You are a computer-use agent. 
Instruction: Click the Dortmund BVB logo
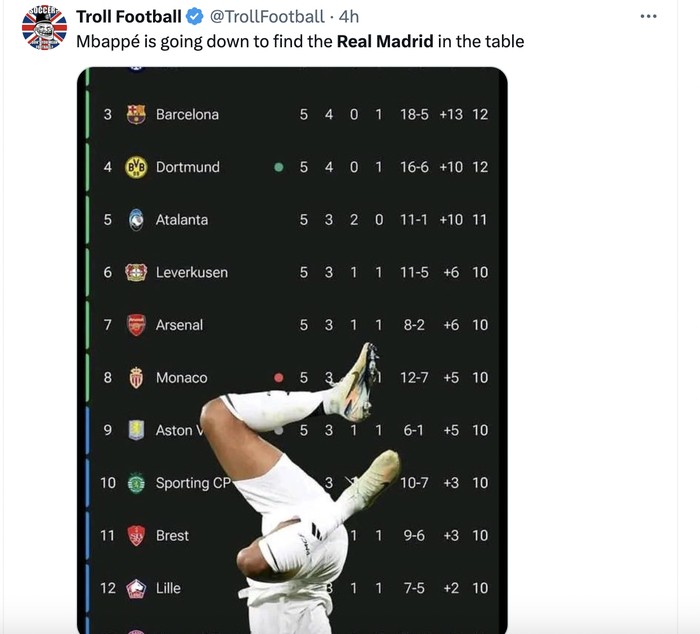click(136, 167)
